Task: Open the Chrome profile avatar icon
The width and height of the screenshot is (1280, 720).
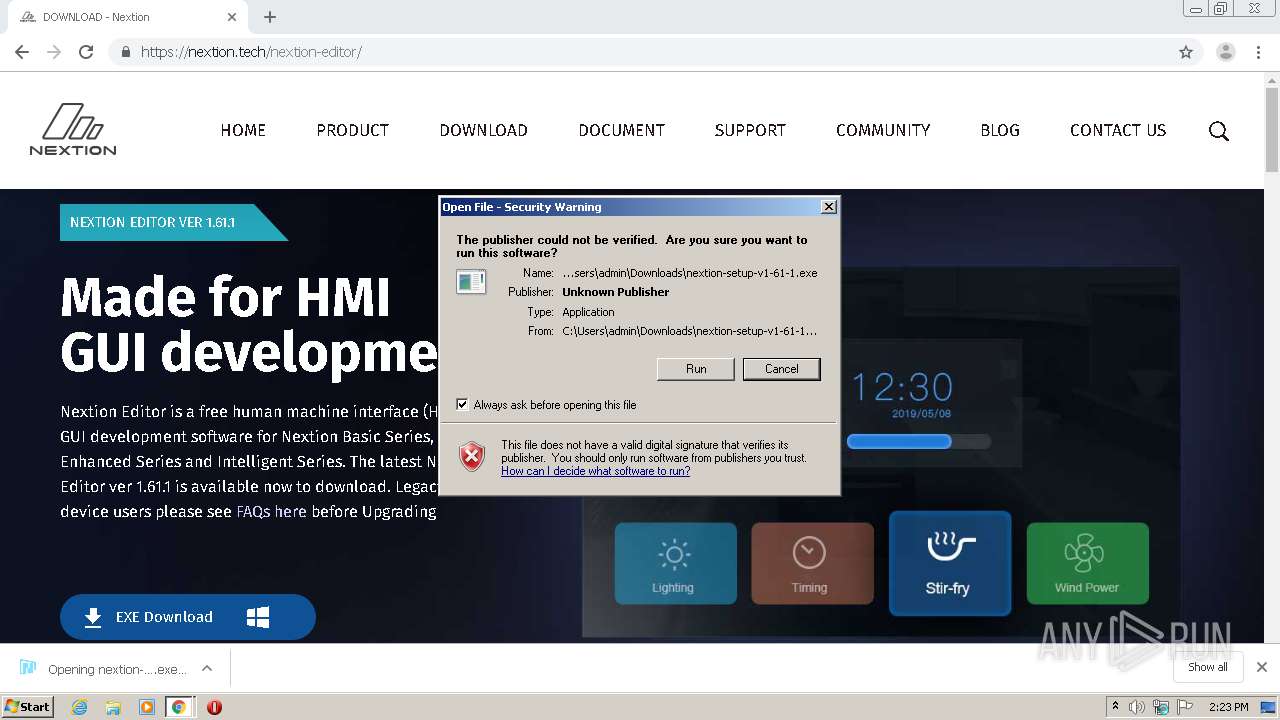Action: 1225,52
